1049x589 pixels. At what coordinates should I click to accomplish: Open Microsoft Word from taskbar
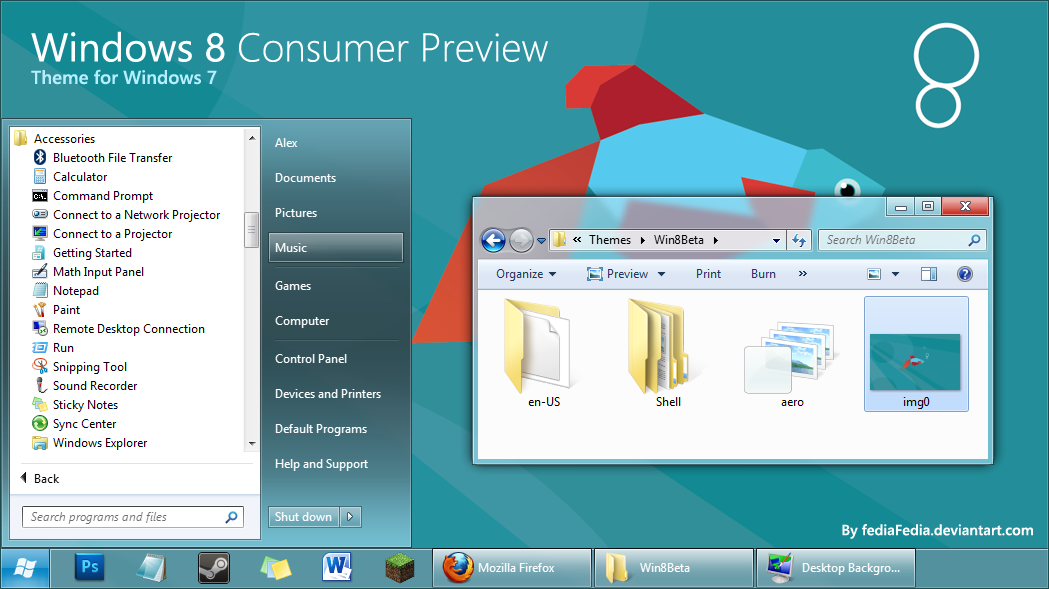[x=337, y=568]
